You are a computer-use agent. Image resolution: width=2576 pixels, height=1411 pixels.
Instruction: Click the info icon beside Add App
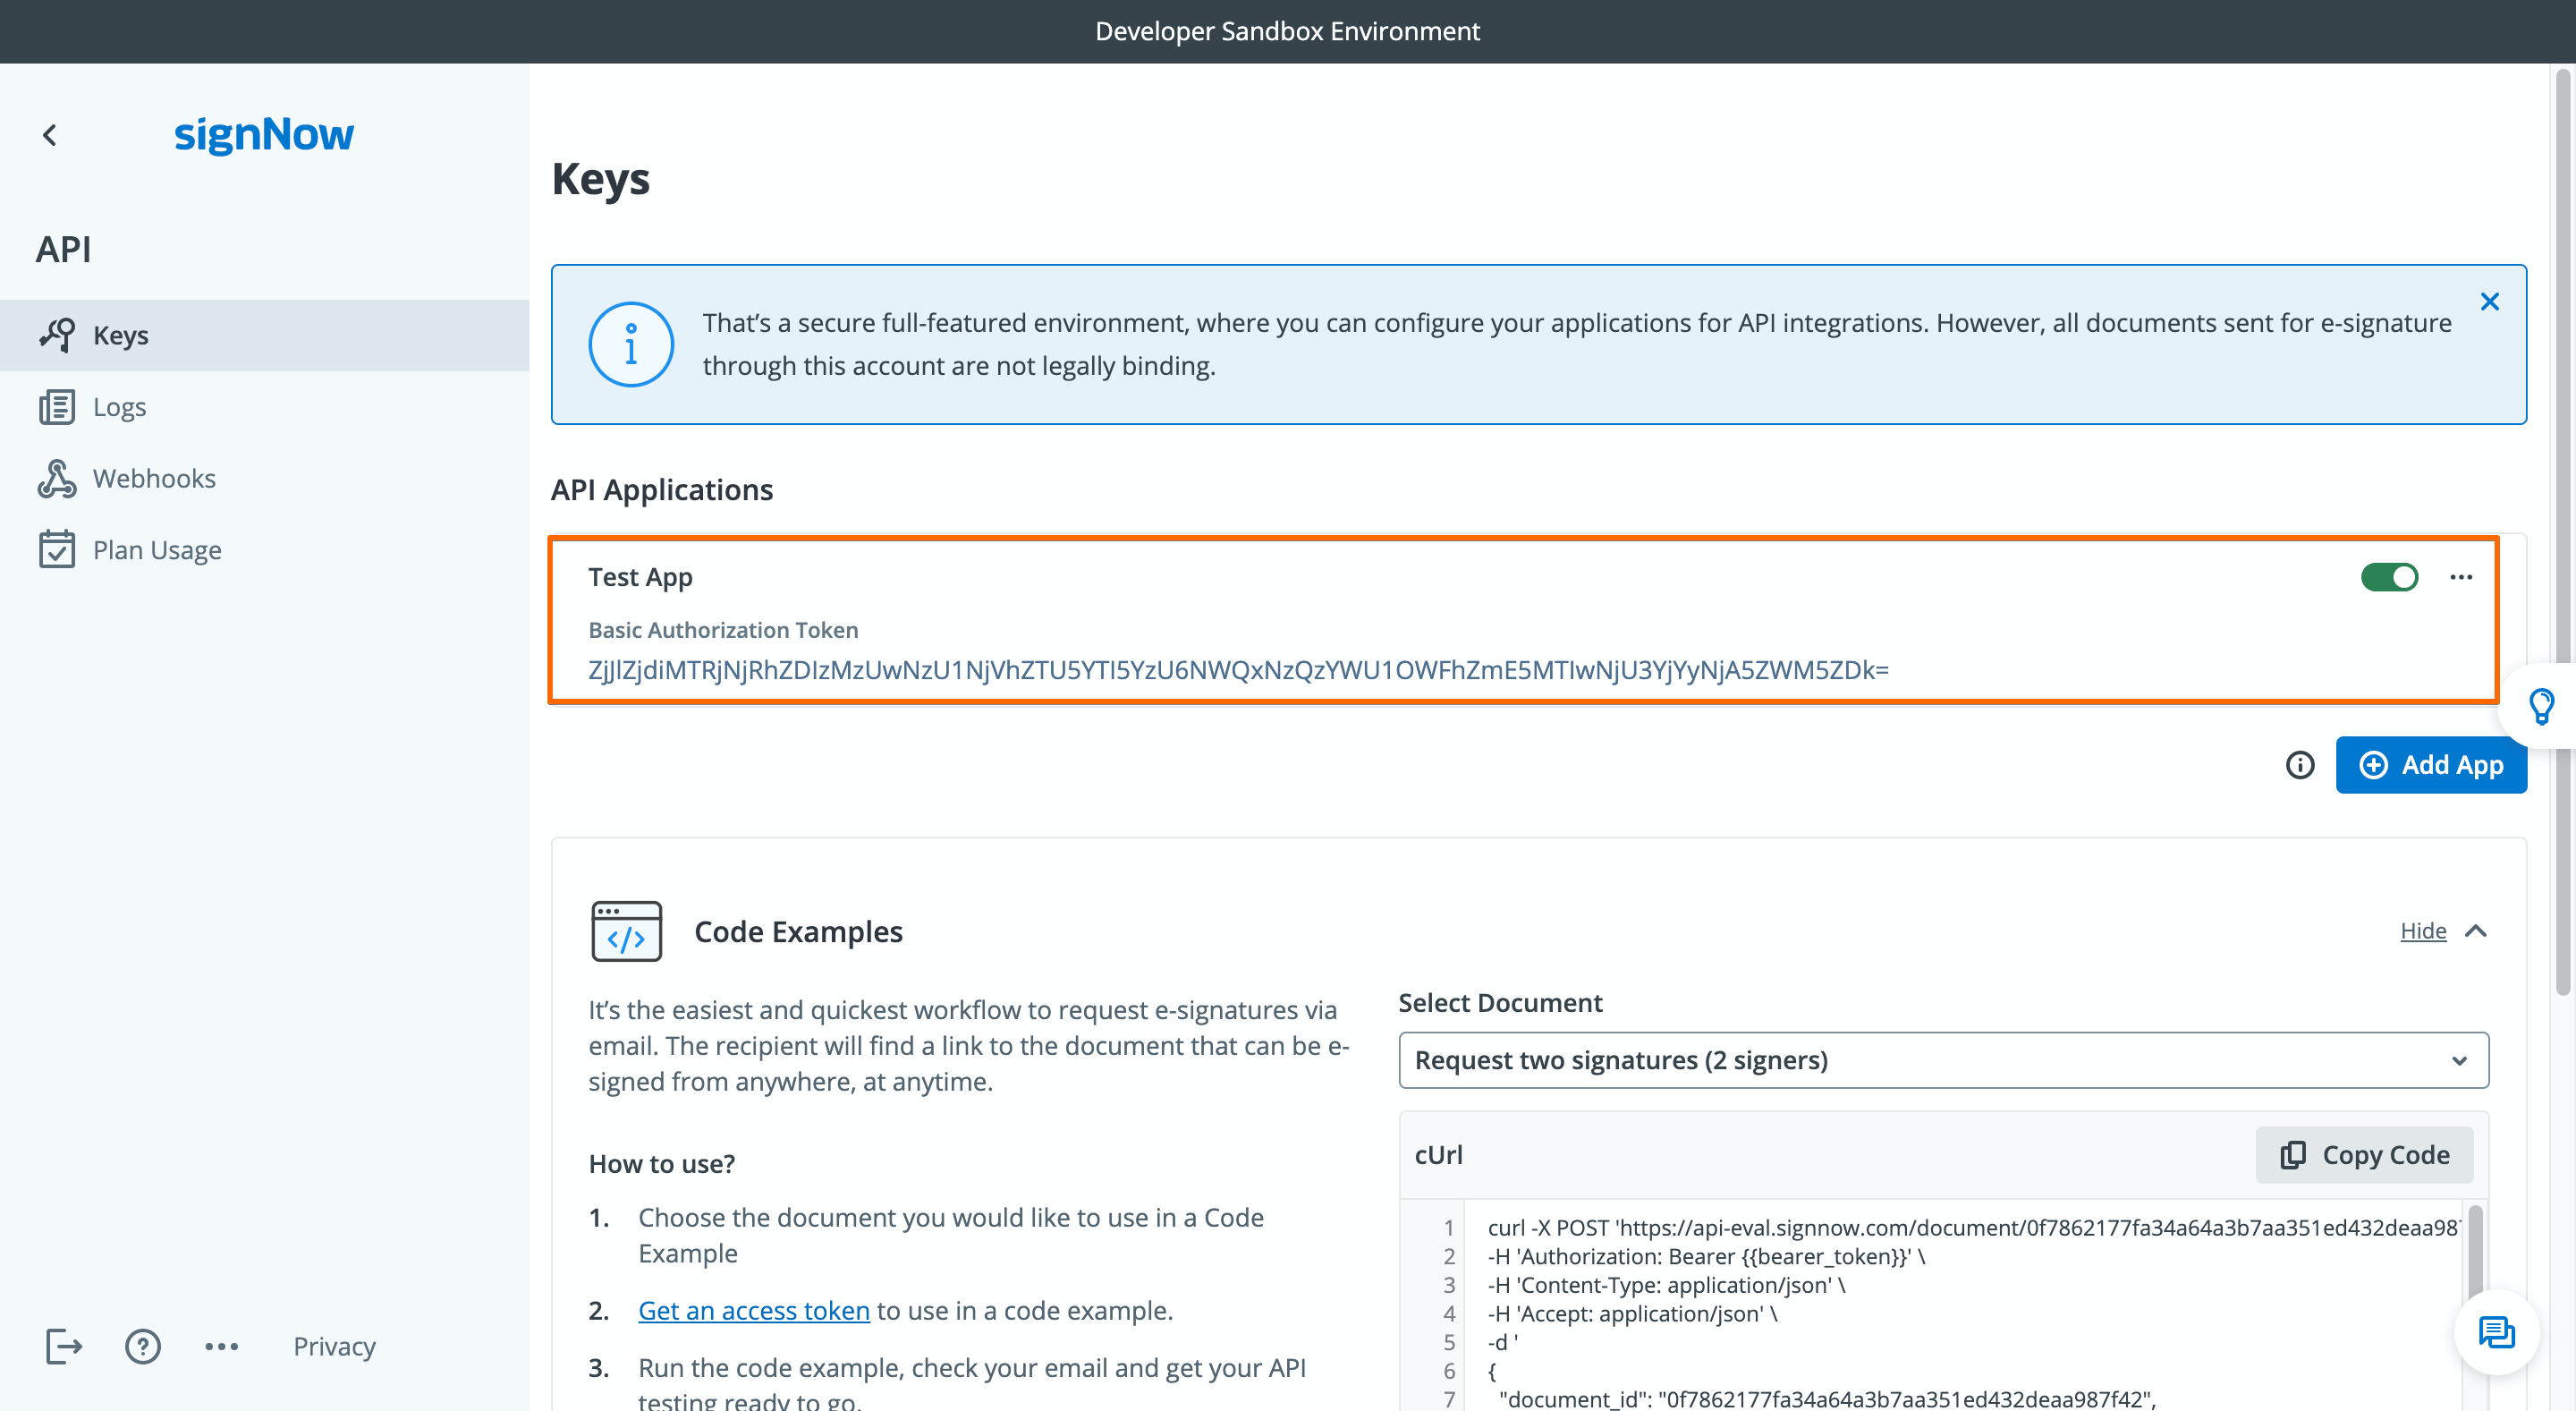[2300, 765]
